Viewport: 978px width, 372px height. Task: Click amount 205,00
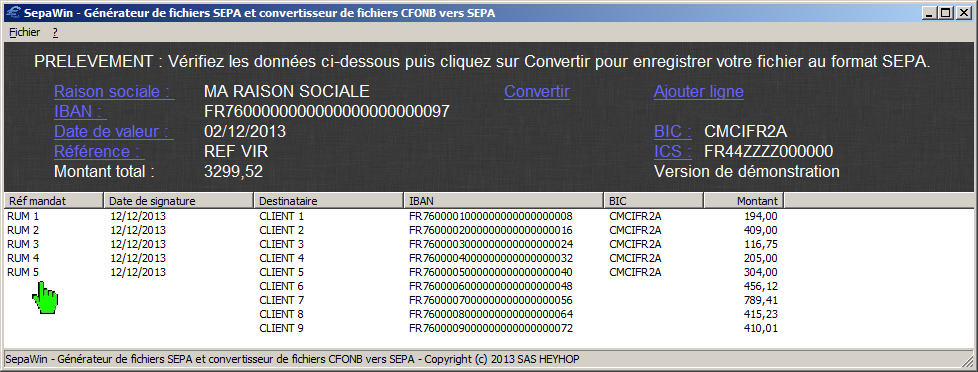pyautogui.click(x=761, y=258)
